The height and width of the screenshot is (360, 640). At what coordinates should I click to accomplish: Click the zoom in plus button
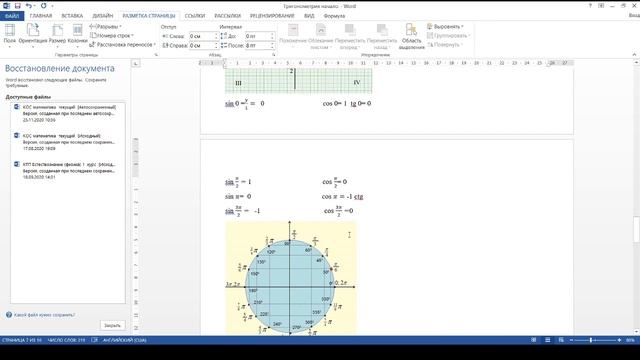[x=619, y=340]
